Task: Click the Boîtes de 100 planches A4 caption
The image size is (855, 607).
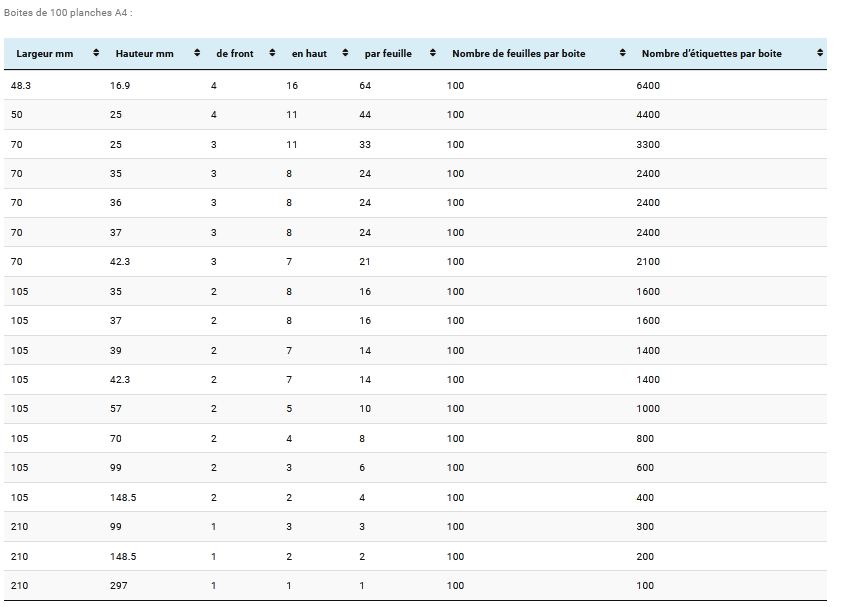Action: (x=68, y=13)
